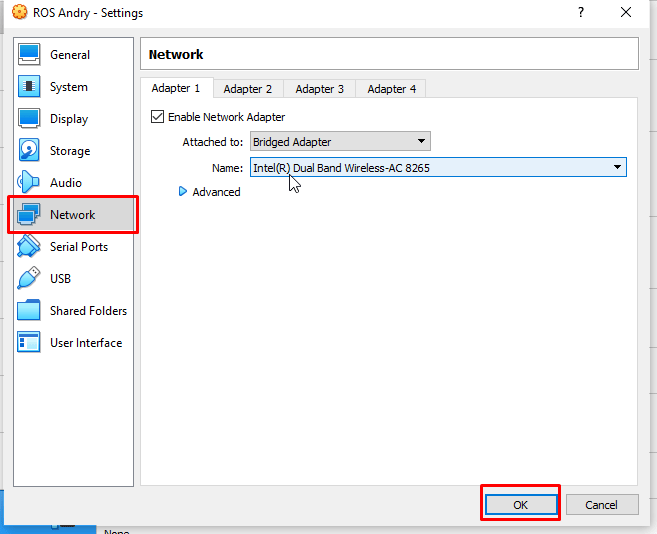Click the help question mark button

click(x=581, y=13)
